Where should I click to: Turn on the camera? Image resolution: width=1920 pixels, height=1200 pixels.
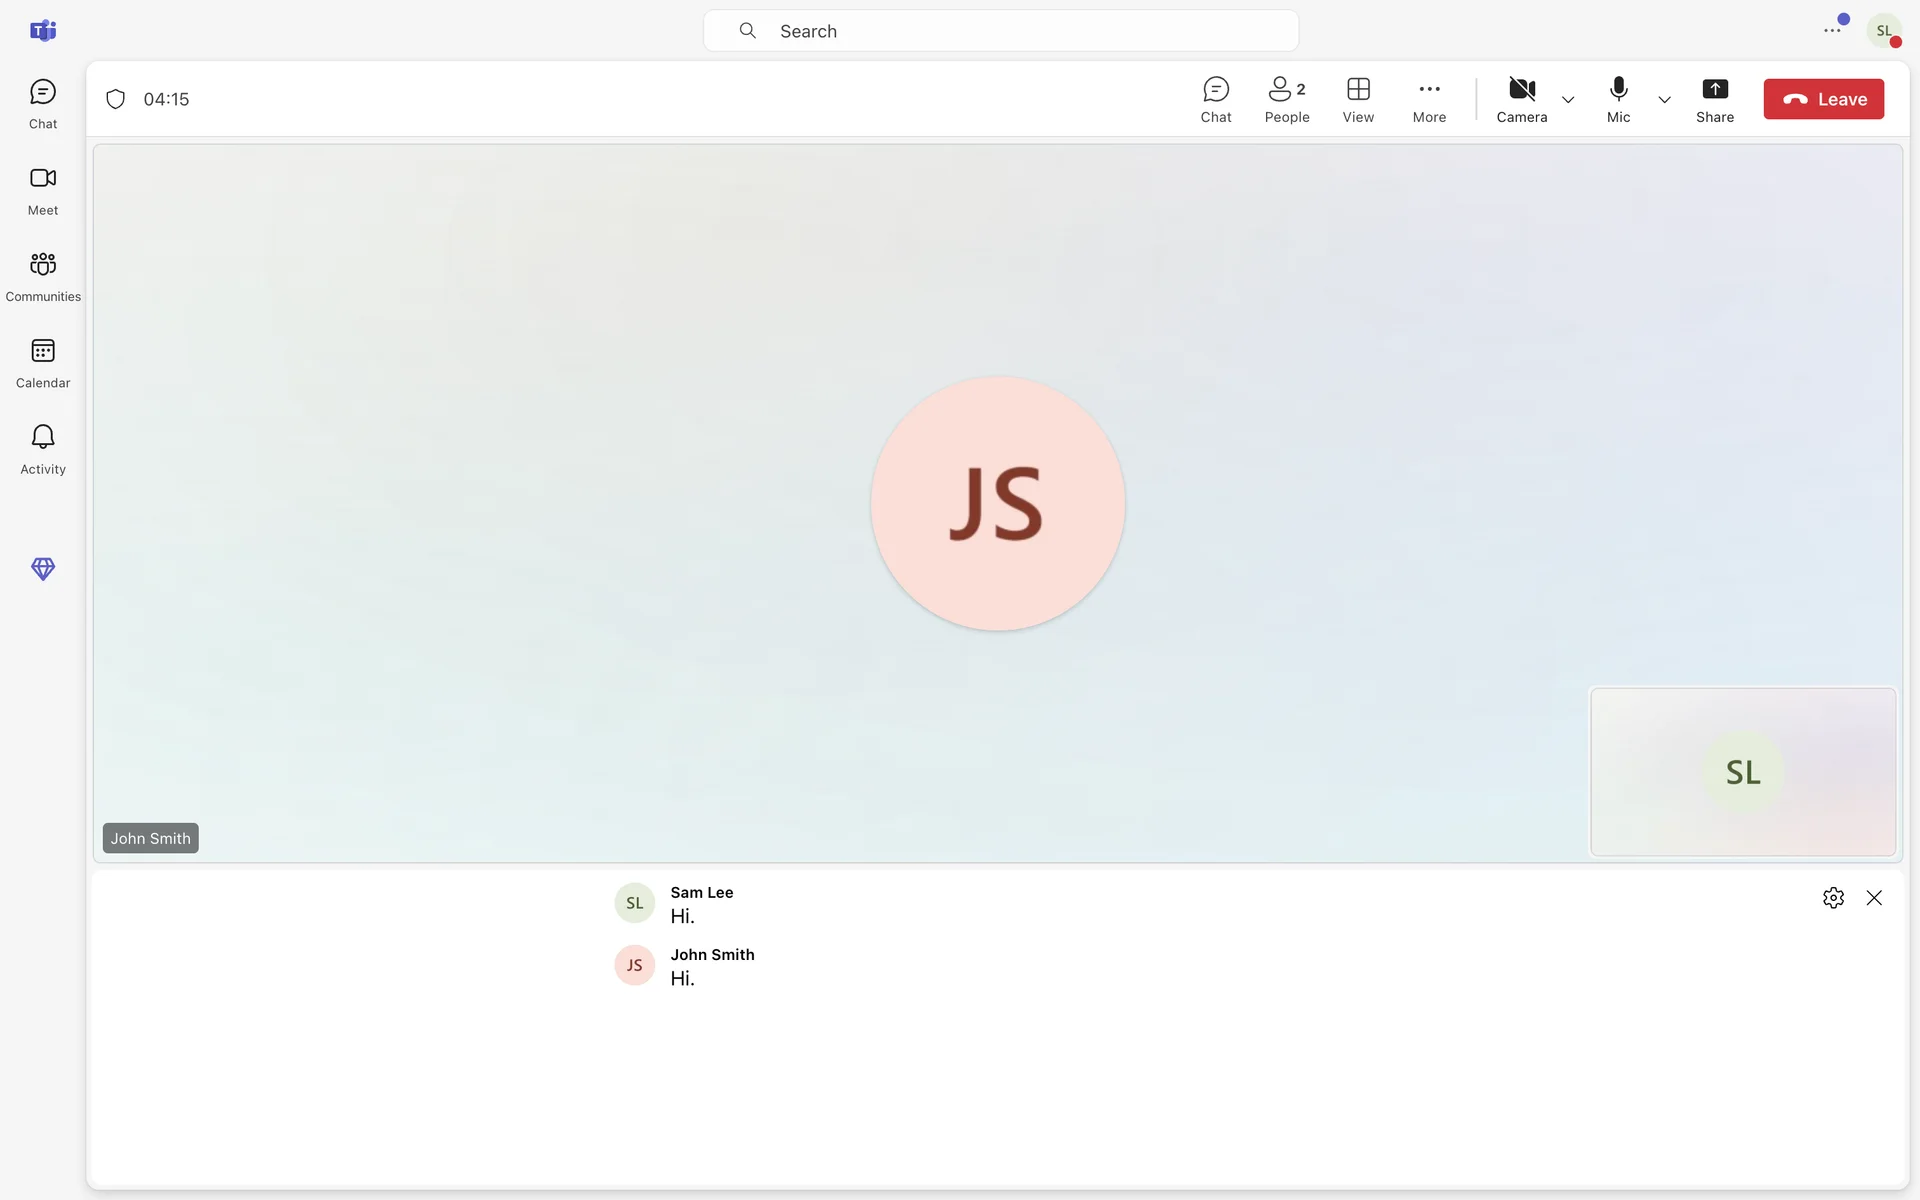click(x=1521, y=99)
